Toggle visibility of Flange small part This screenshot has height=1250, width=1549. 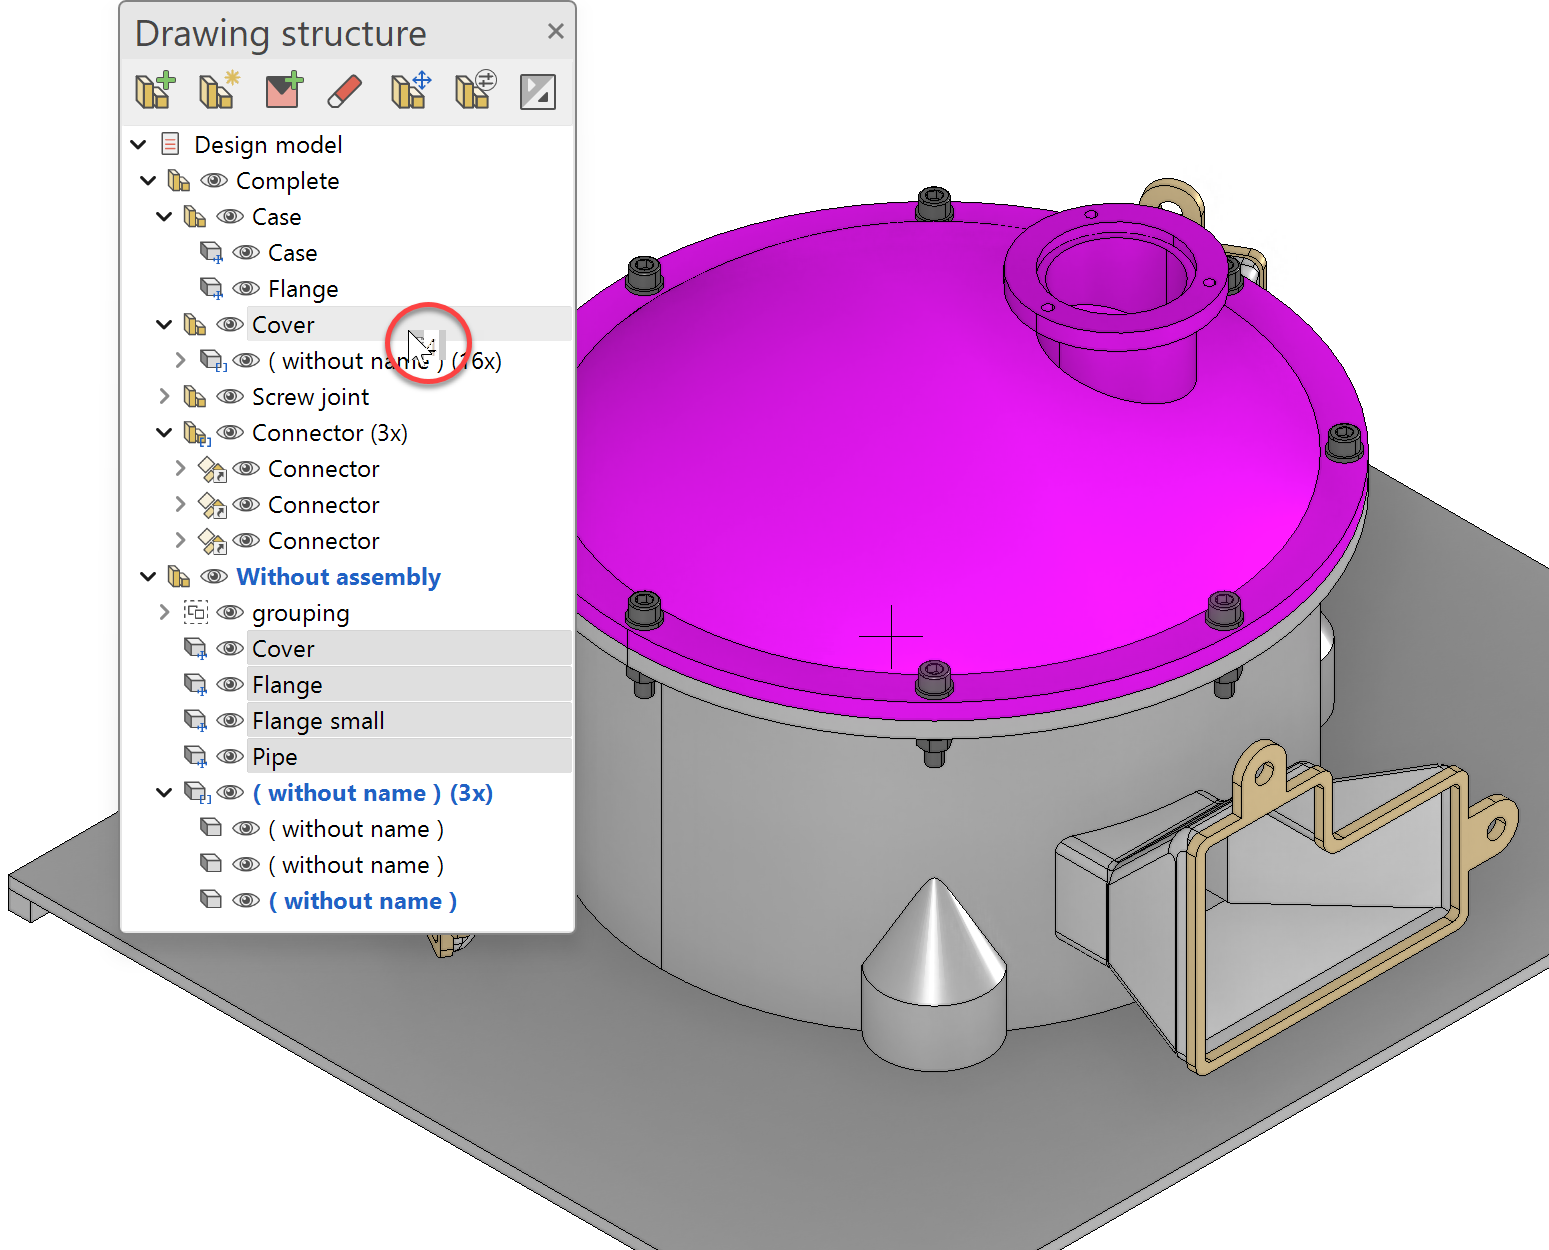(230, 721)
